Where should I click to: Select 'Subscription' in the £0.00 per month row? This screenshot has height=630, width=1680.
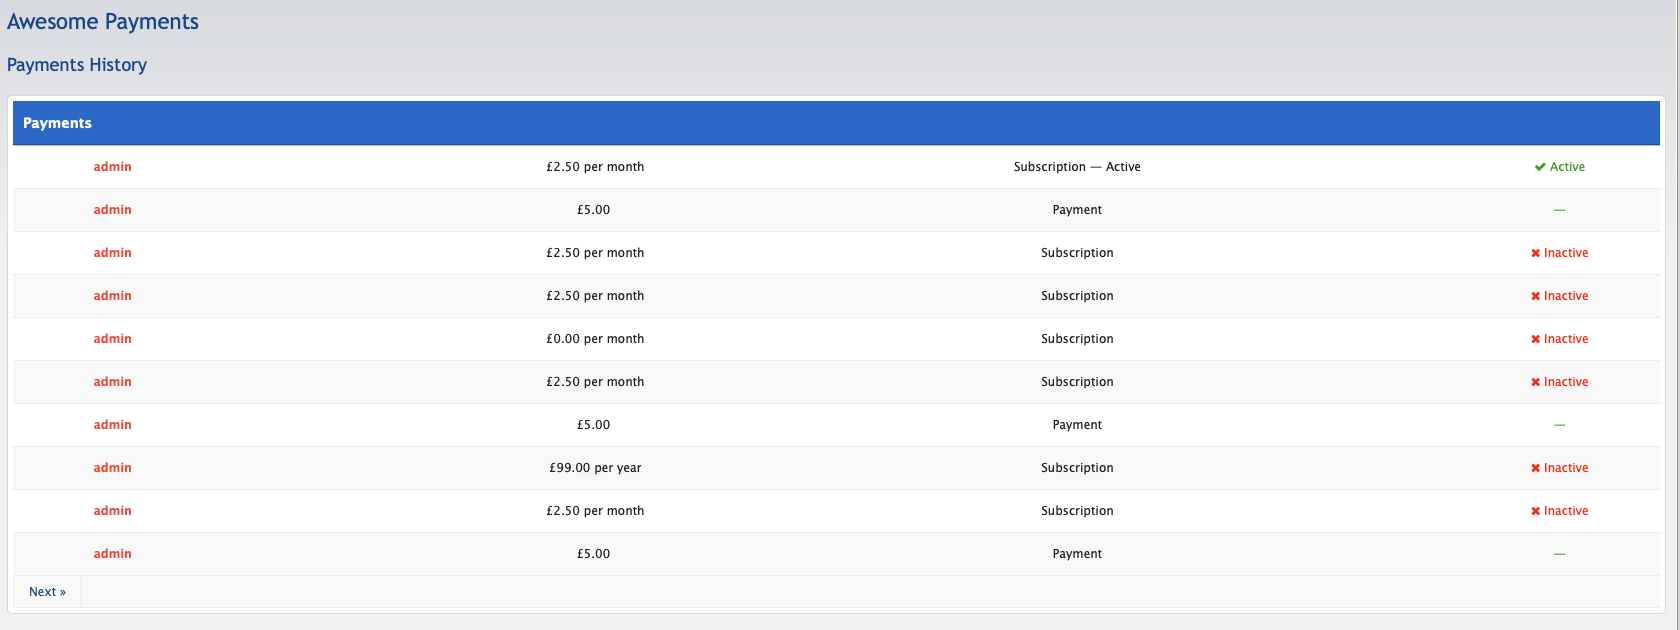[1077, 339]
